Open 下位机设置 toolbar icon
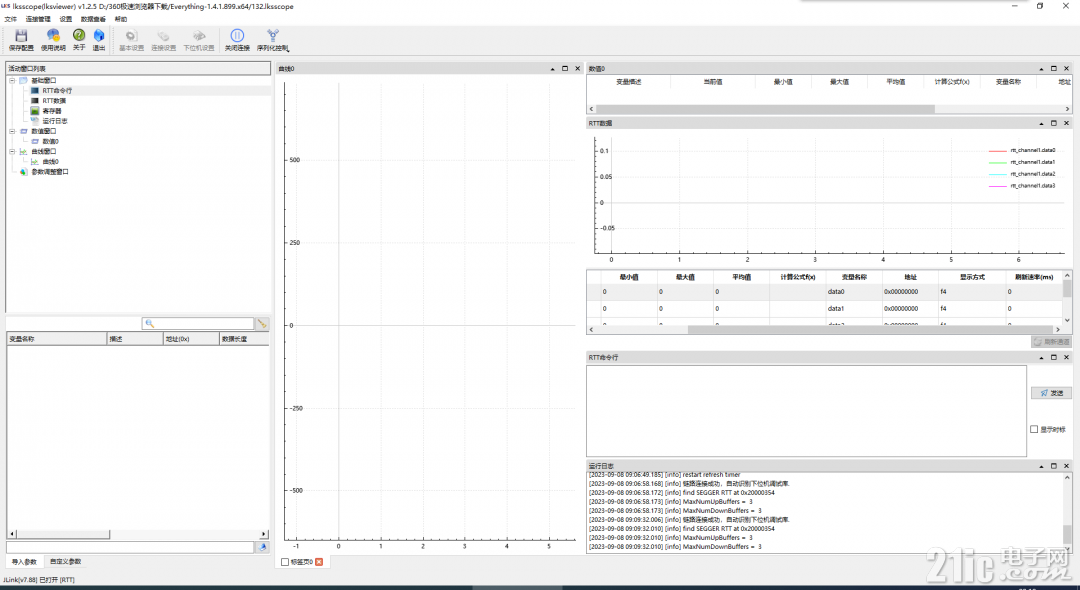Image resolution: width=1080 pixels, height=590 pixels. pos(198,40)
